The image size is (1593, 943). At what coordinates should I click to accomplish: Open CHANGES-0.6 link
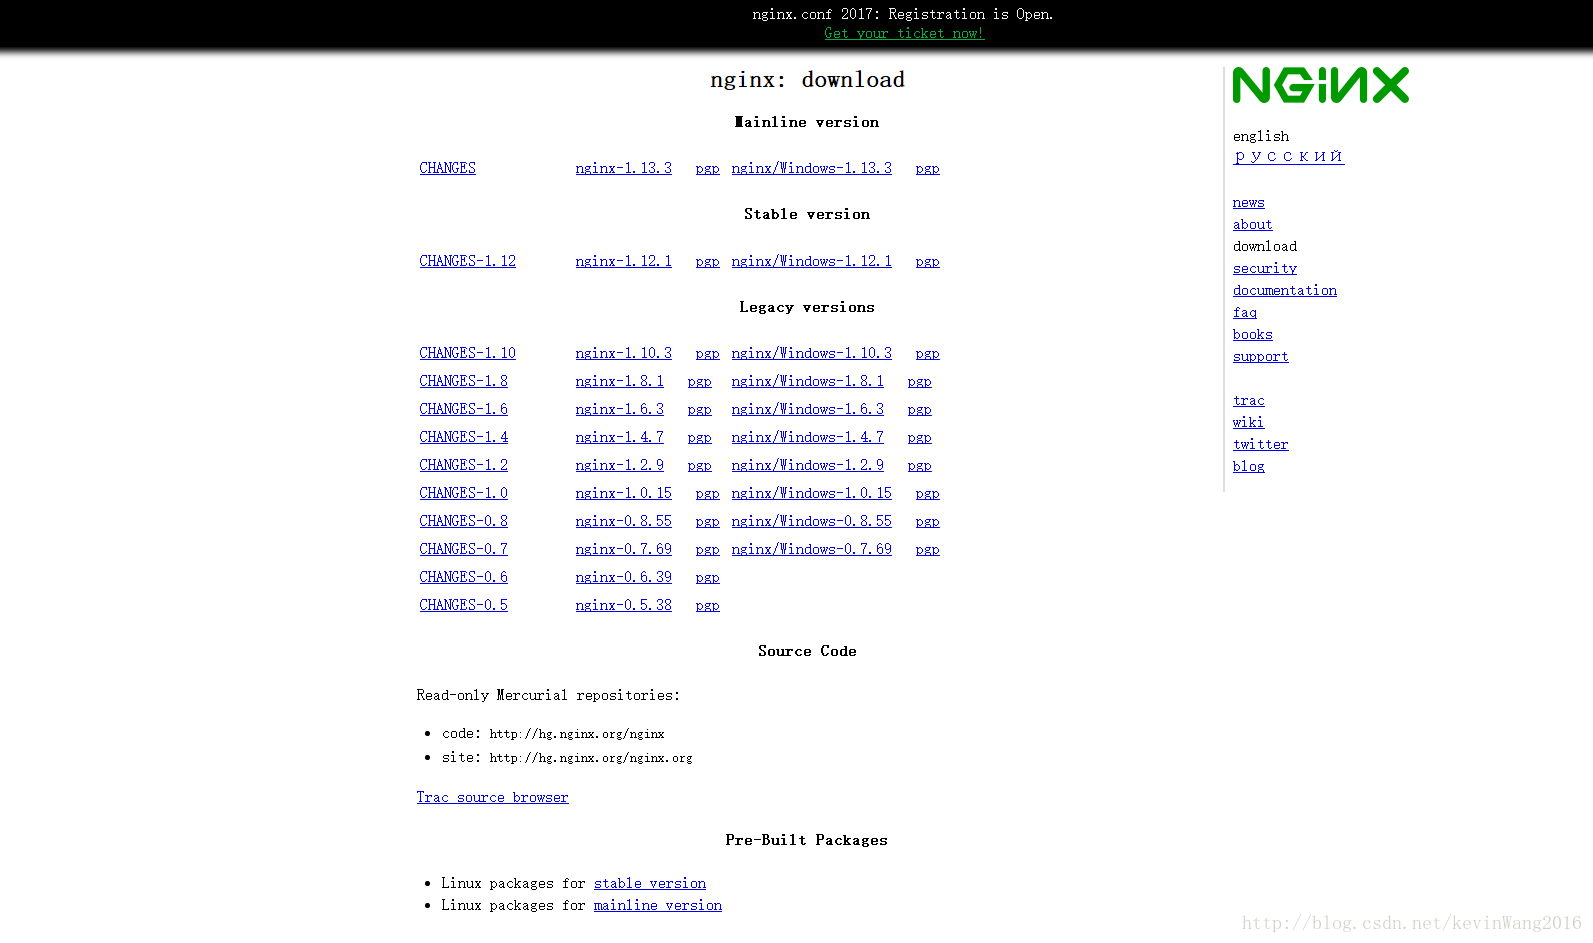click(x=463, y=577)
